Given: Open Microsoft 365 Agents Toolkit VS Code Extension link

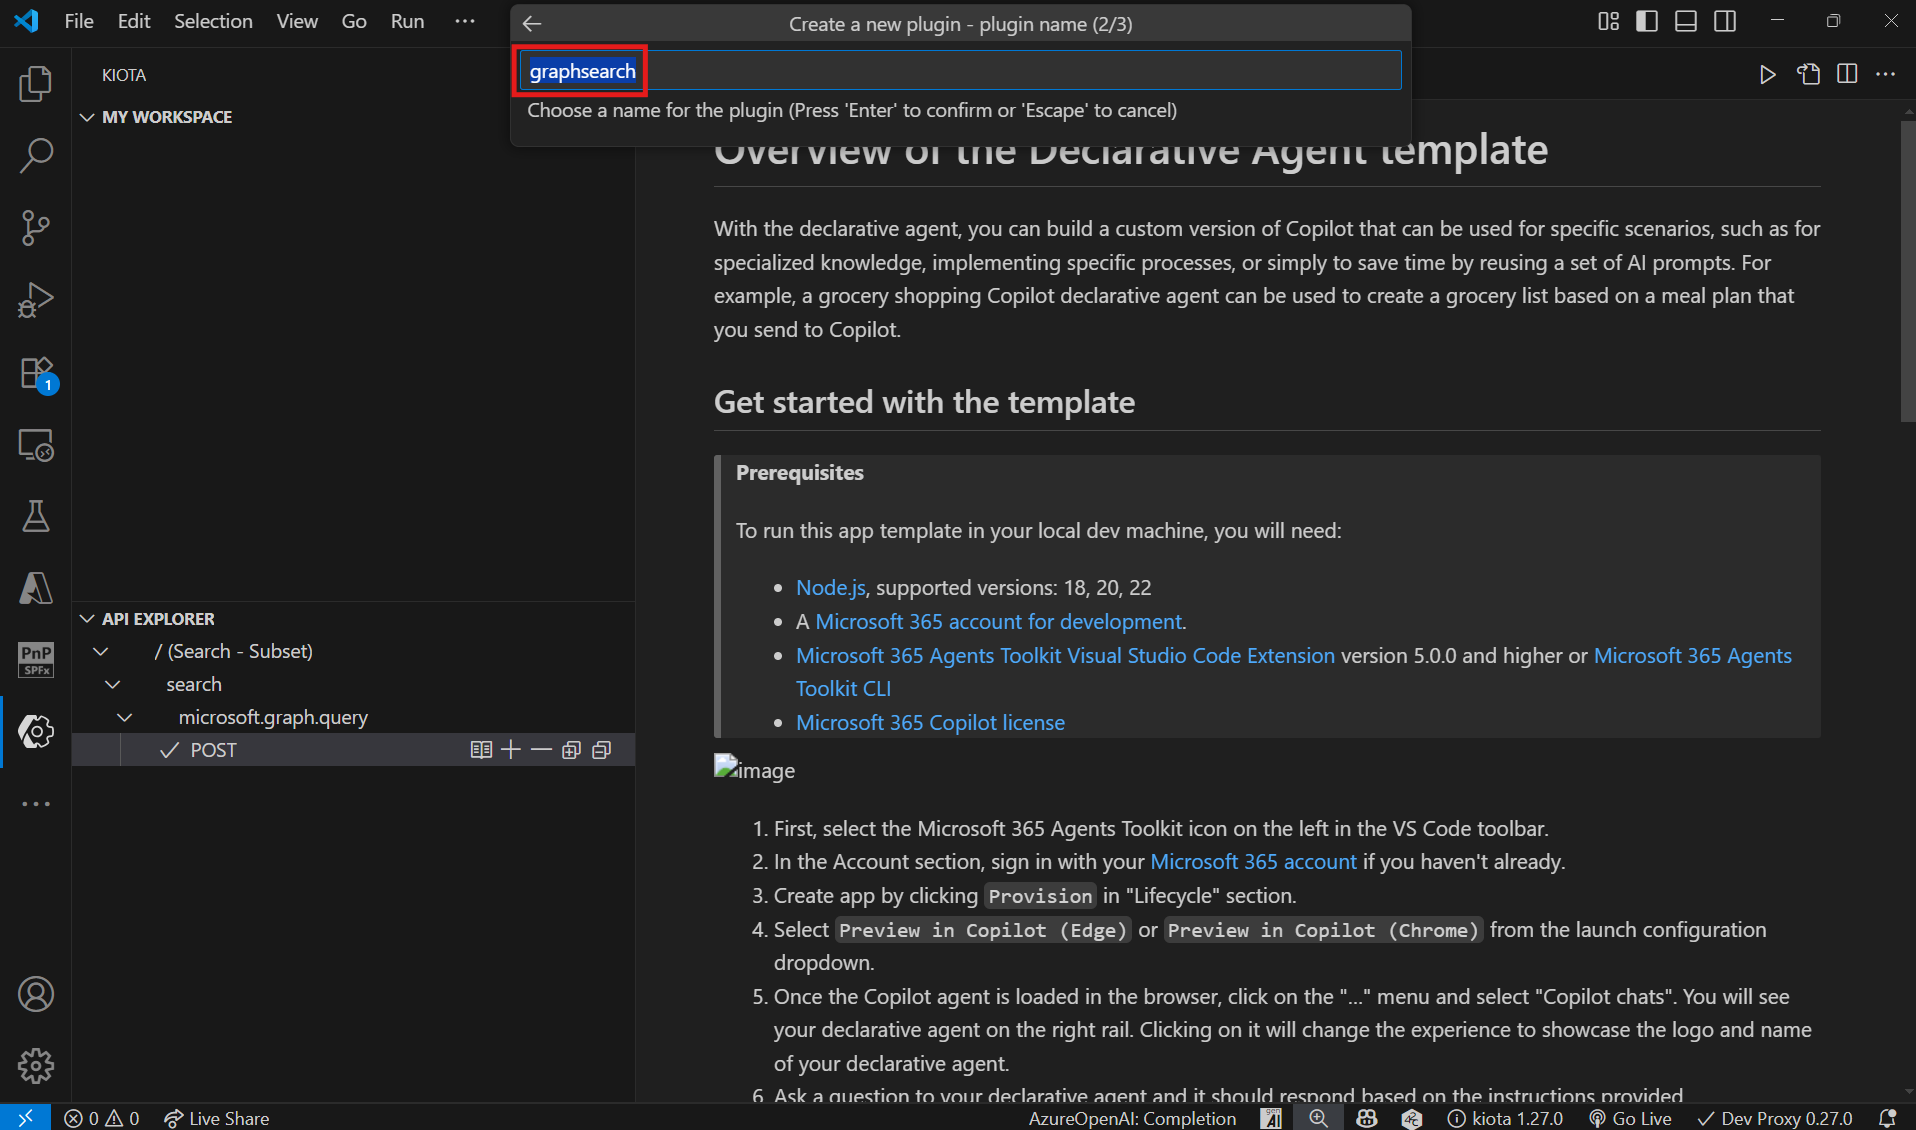Looking at the screenshot, I should (1065, 656).
